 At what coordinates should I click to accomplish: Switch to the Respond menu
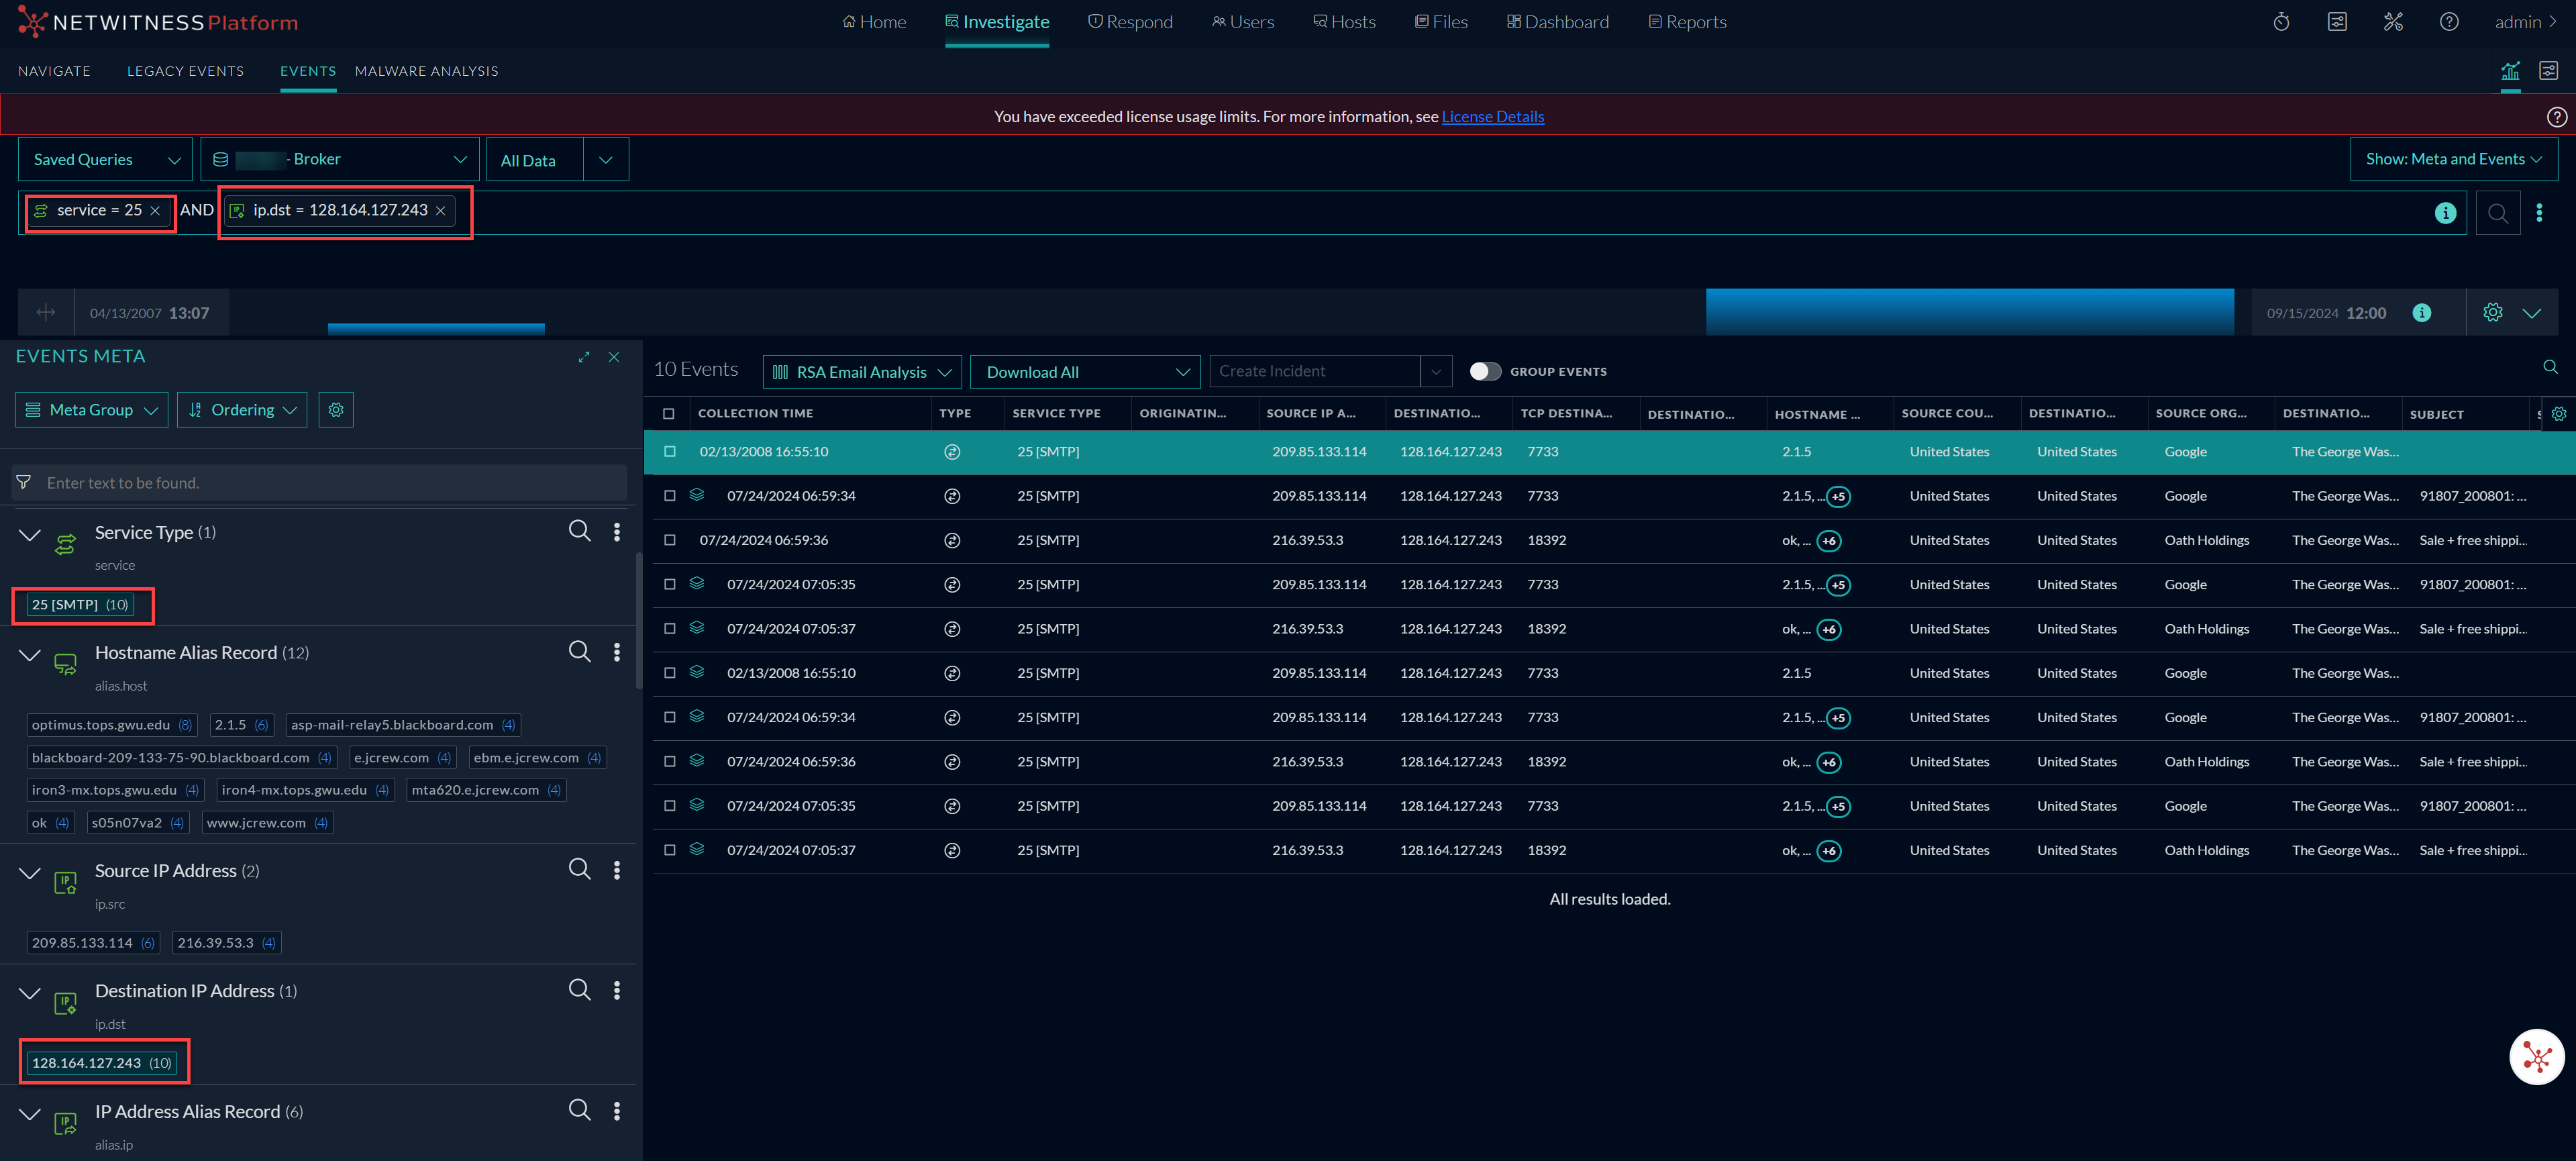(1130, 22)
